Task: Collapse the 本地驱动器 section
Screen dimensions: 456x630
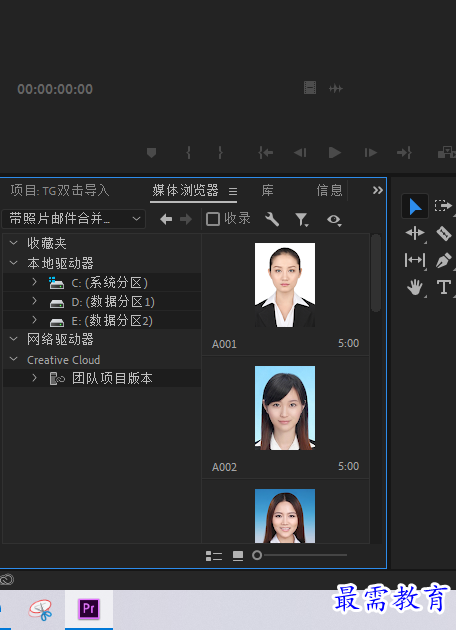Action: pyautogui.click(x=13, y=263)
